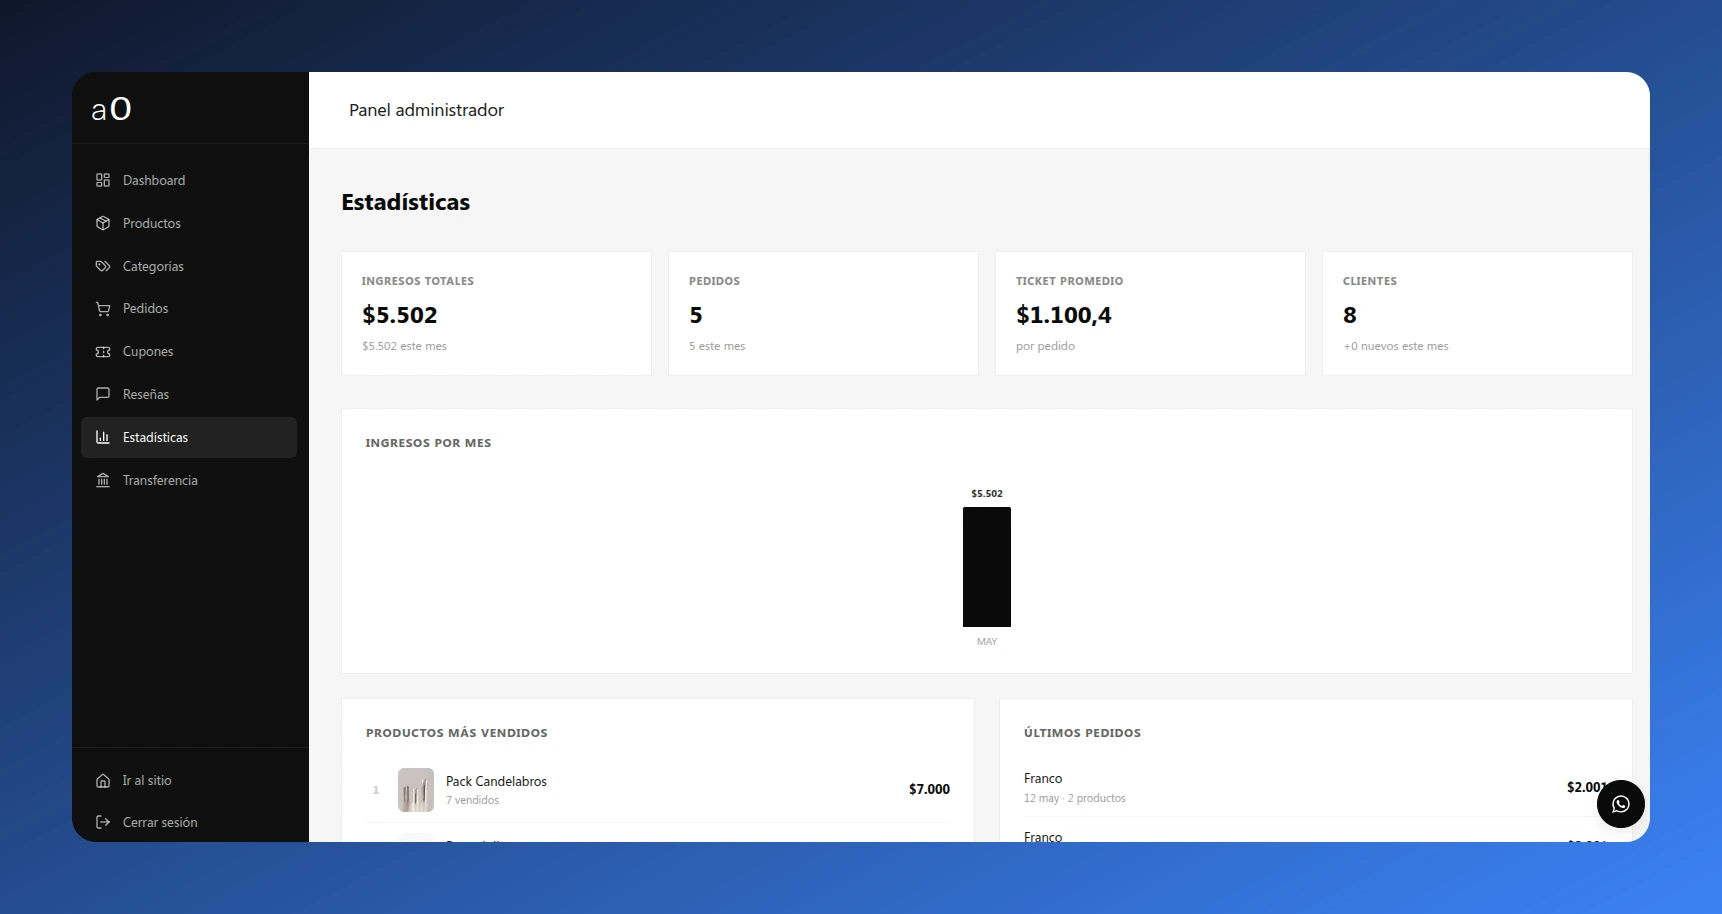Click the $7.000 product revenue amount

pos(929,789)
